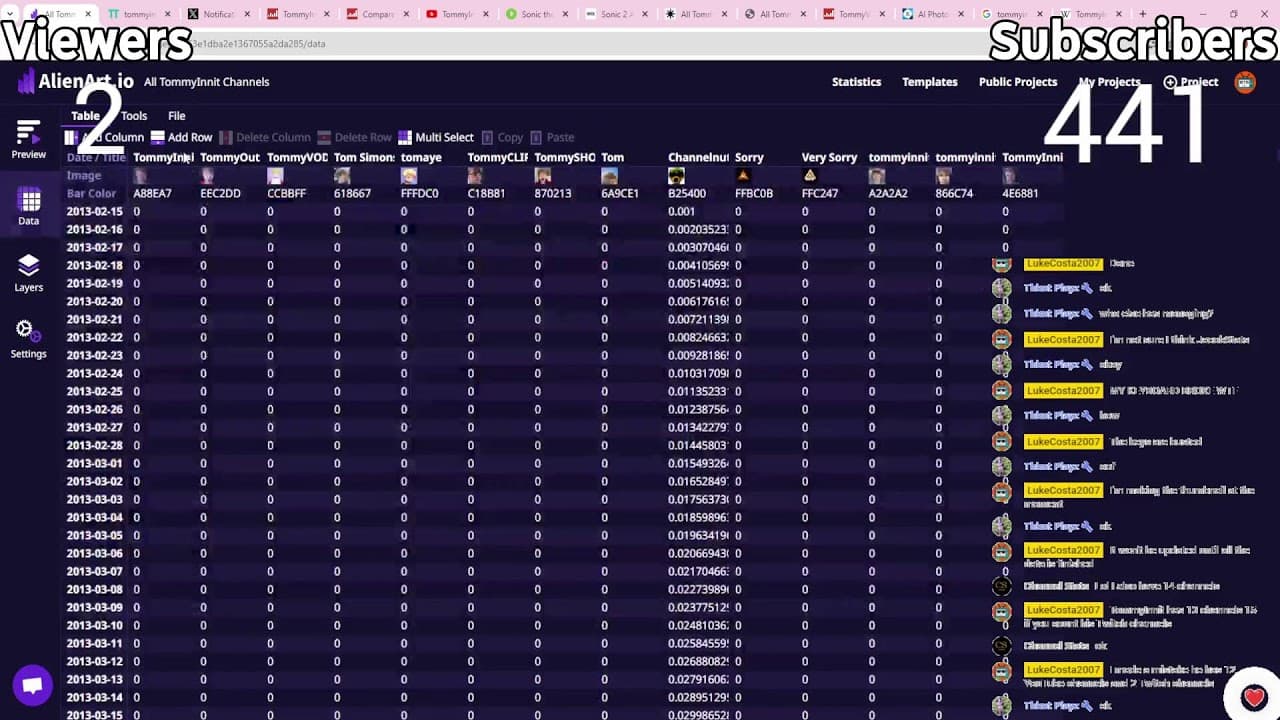Viewport: 1280px width, 720px height.
Task: Click the All TommyInnit Channels project title
Action: 206,82
